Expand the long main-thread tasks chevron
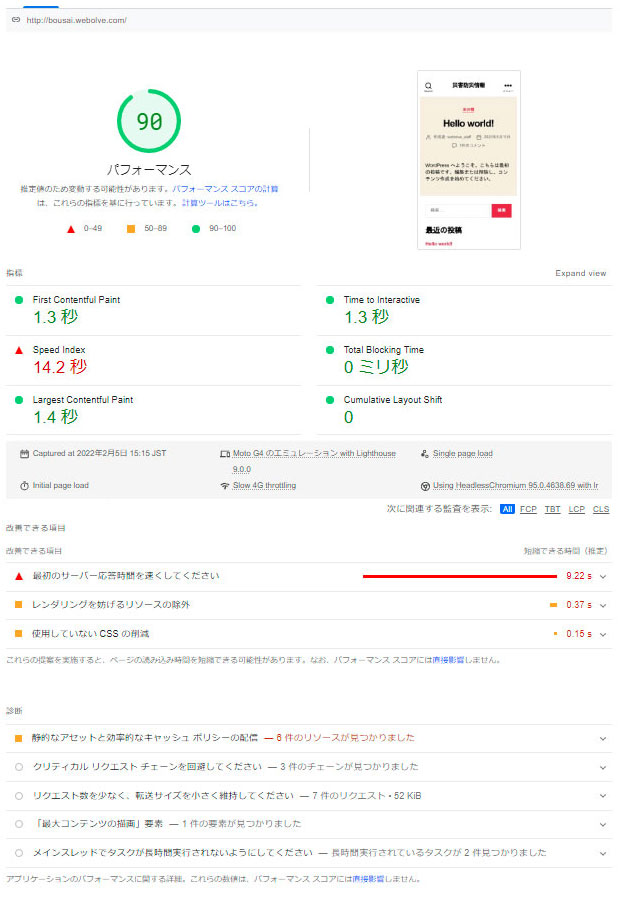The width and height of the screenshot is (620, 912). coord(603,853)
